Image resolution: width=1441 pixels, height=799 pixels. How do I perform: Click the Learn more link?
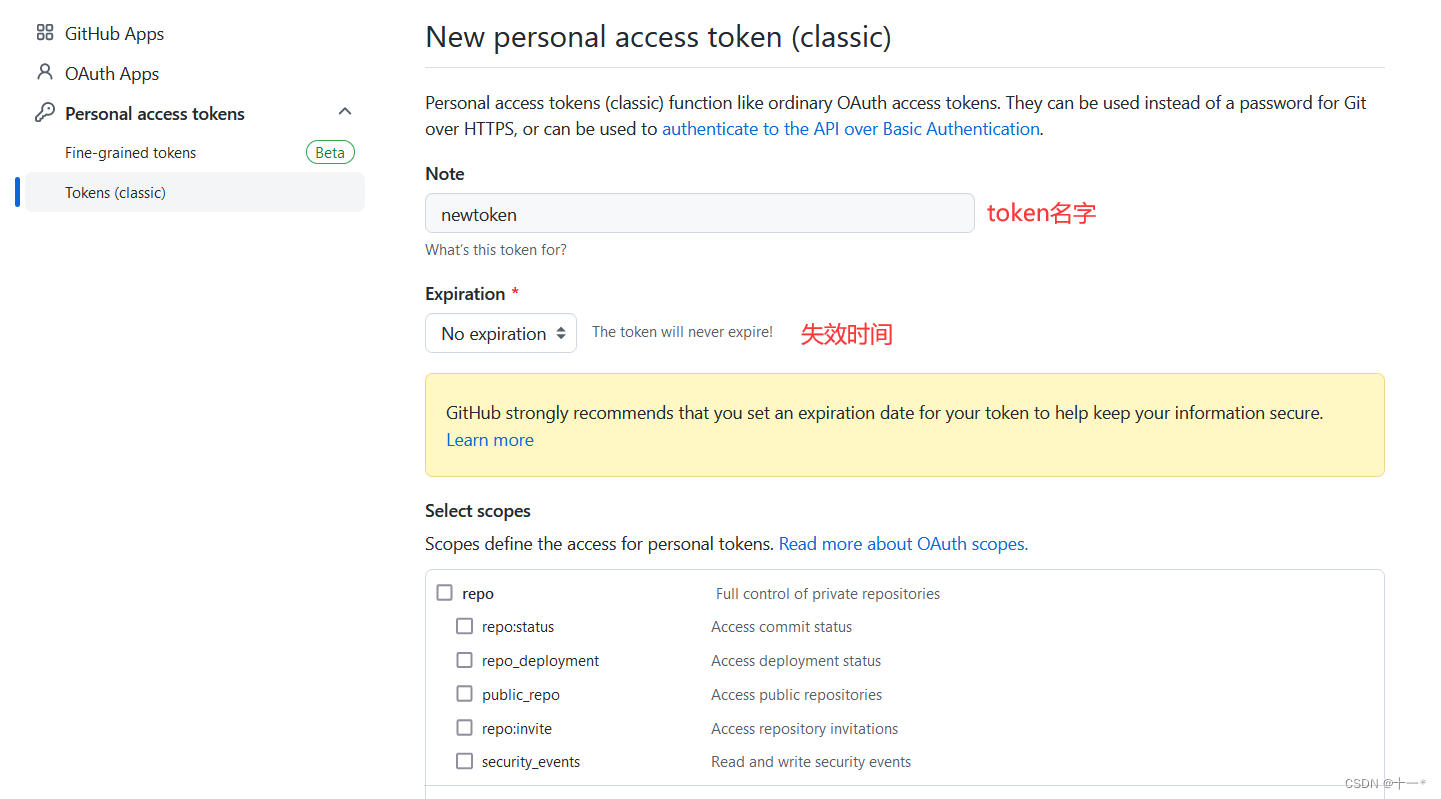click(490, 440)
